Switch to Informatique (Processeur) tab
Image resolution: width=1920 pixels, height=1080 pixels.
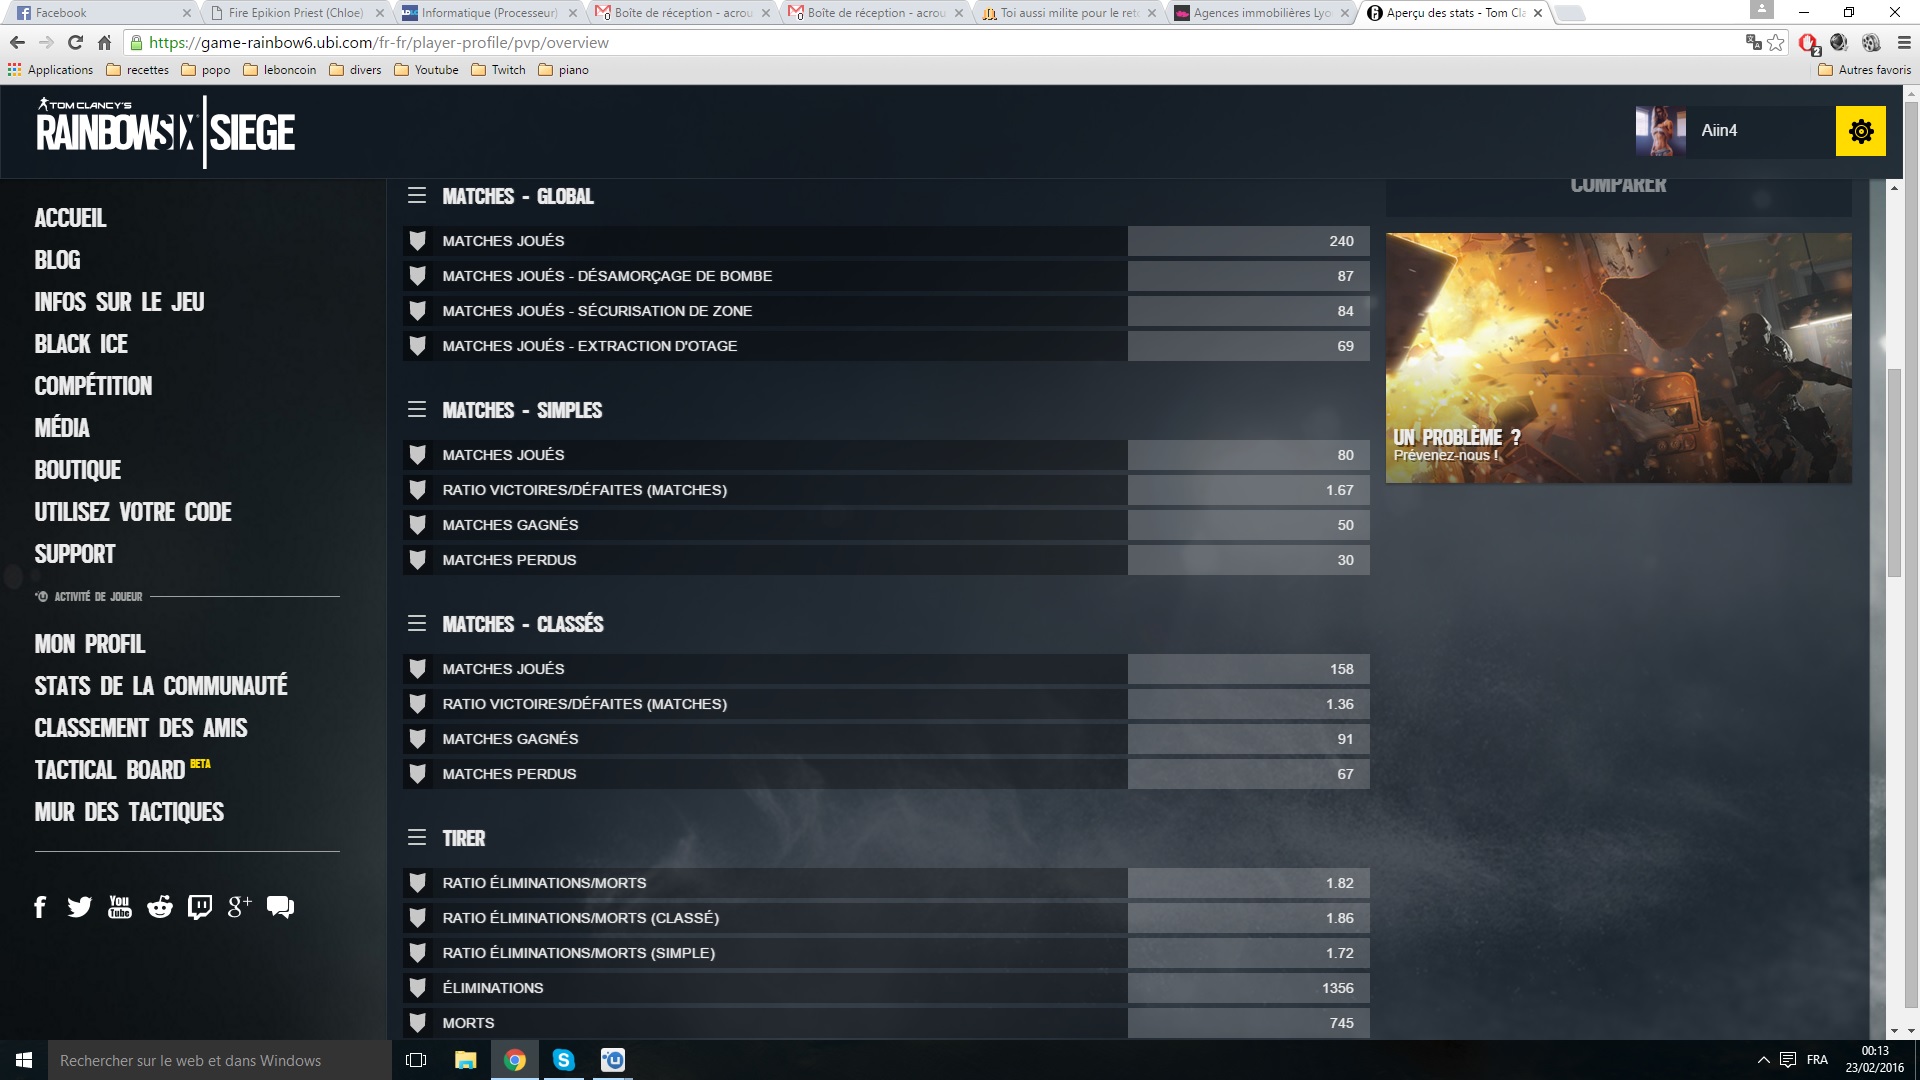tap(482, 13)
